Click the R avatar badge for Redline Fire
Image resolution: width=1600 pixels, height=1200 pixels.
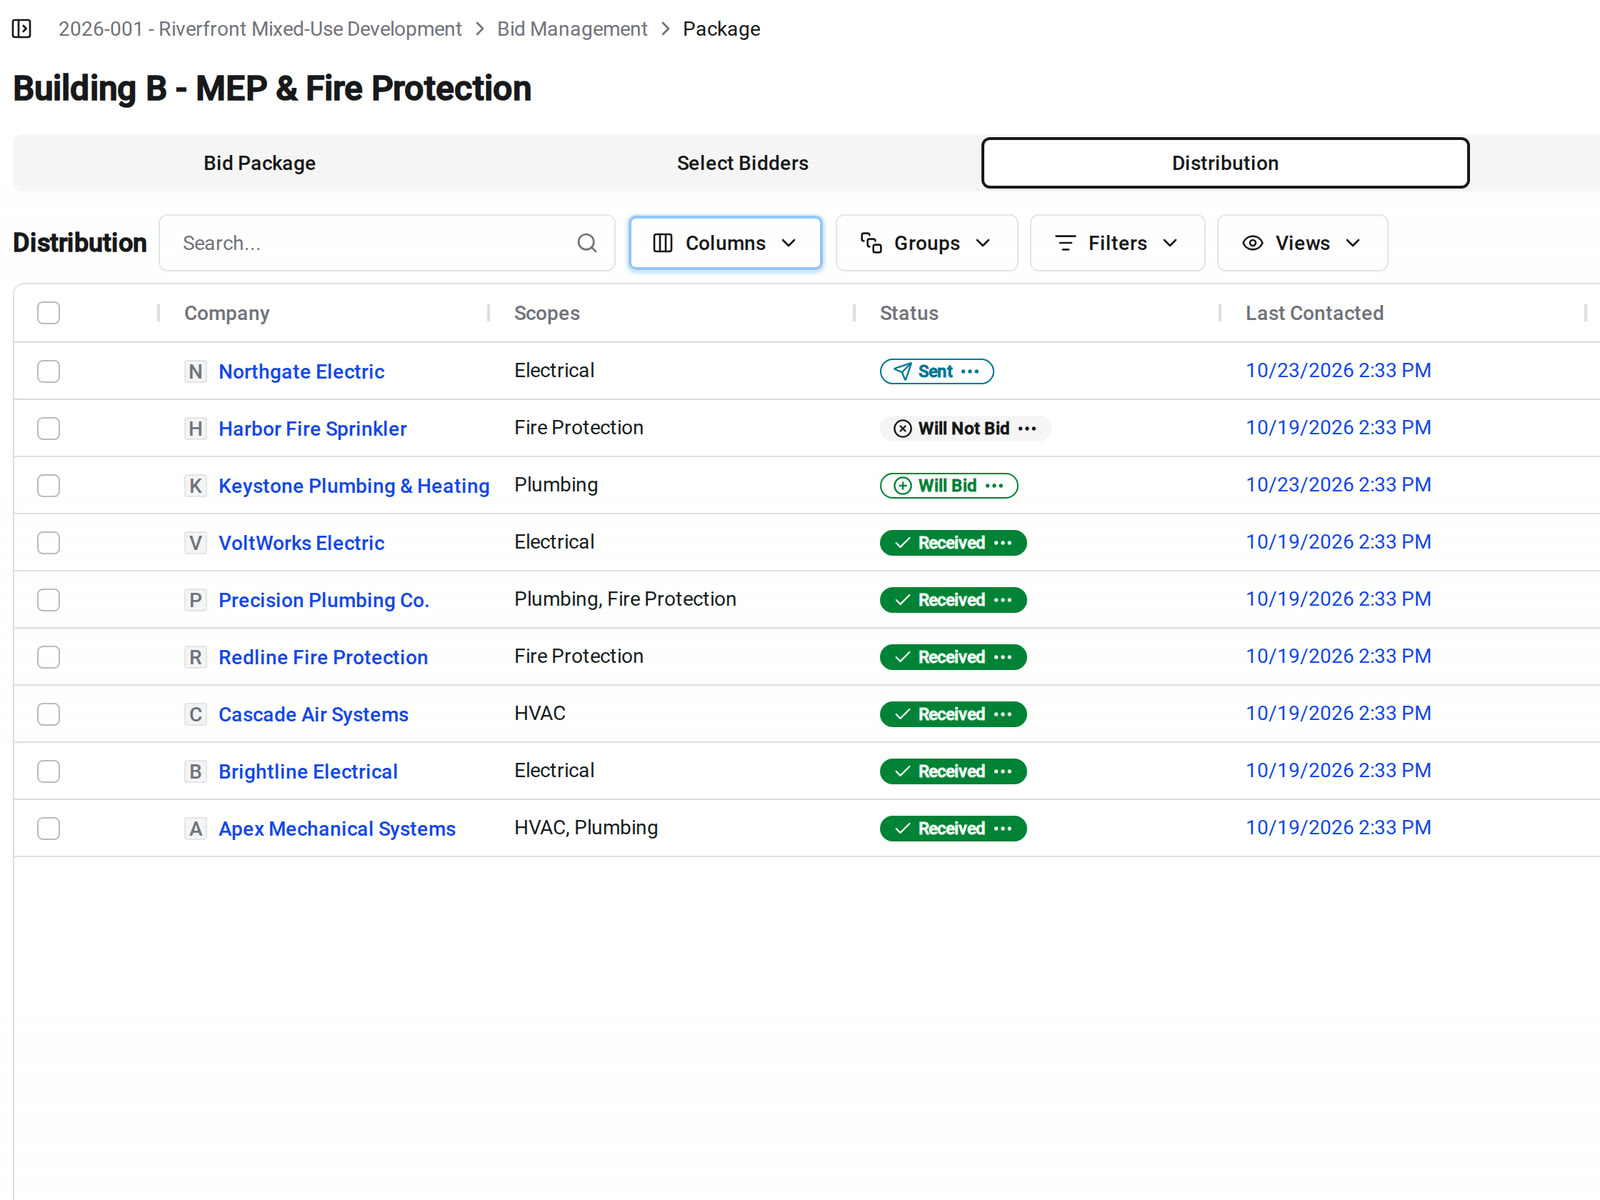(196, 657)
